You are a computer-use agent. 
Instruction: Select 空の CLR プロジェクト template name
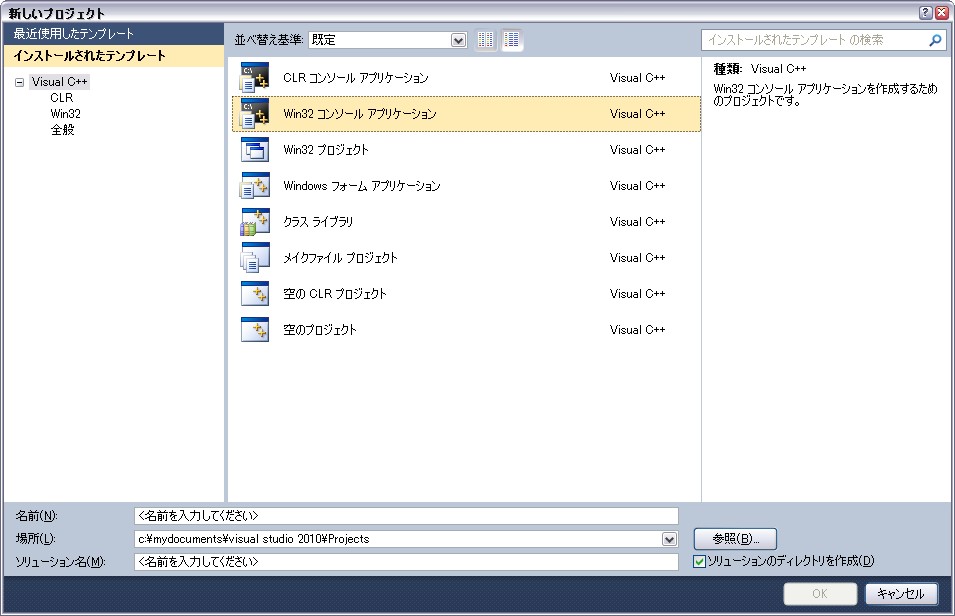coord(335,293)
